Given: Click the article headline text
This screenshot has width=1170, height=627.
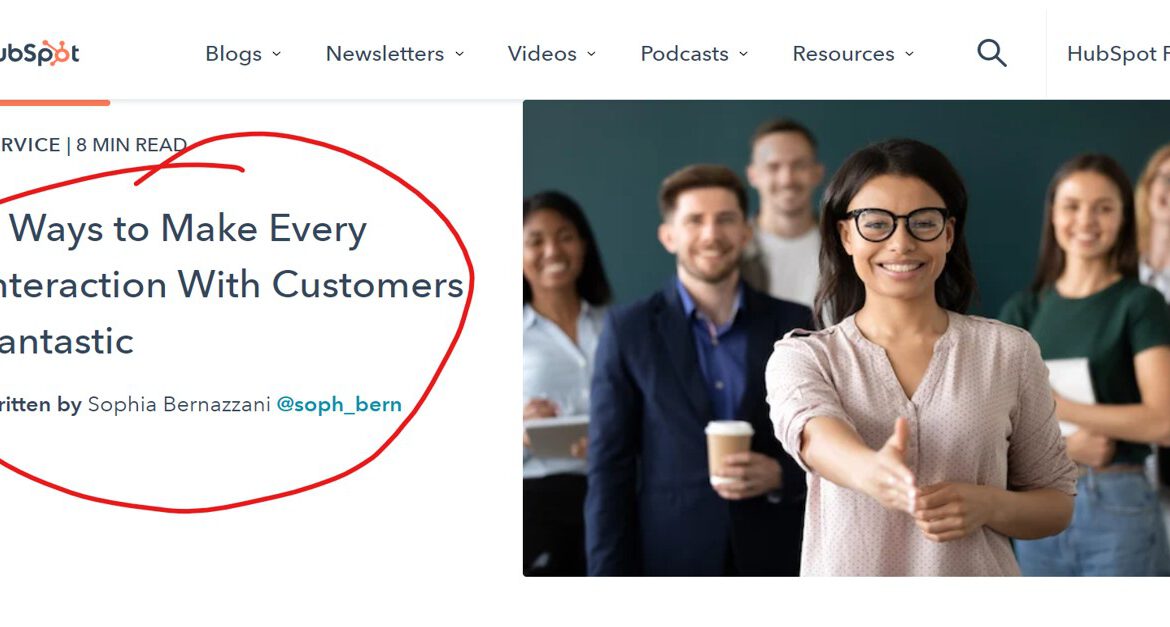Looking at the screenshot, I should pos(231,284).
